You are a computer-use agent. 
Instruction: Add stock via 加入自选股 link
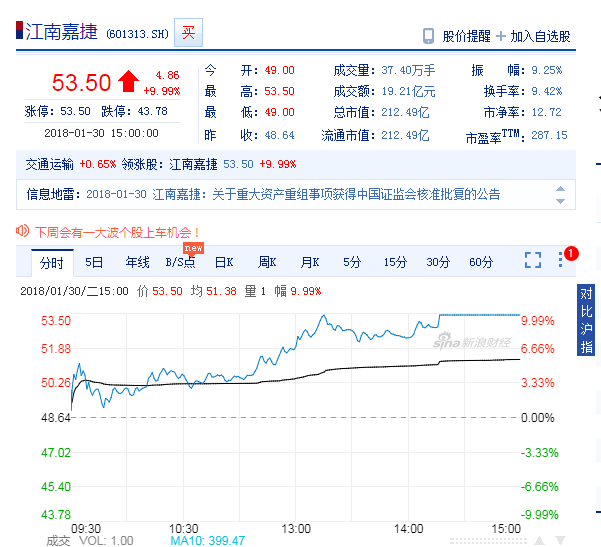(x=540, y=36)
